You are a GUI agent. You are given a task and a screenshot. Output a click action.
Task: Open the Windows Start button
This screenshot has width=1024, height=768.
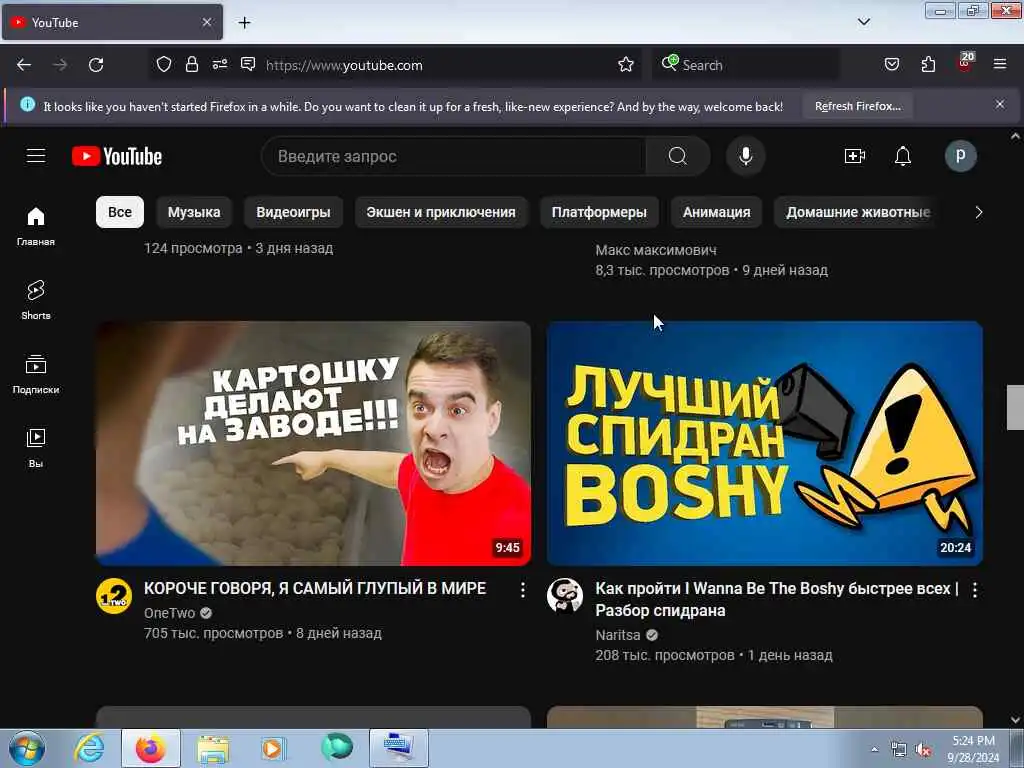coord(27,748)
